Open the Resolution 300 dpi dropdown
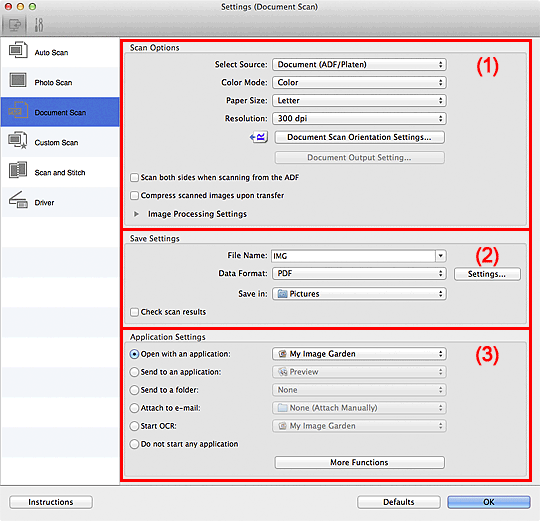 tap(359, 118)
